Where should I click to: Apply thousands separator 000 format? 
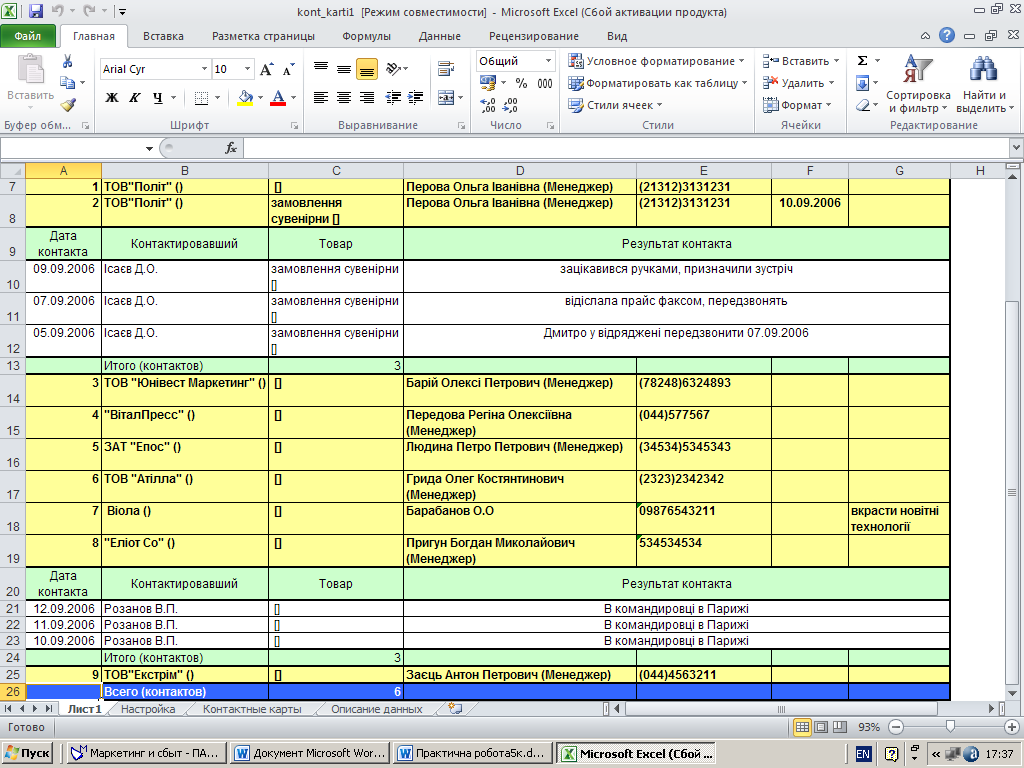click(545, 83)
